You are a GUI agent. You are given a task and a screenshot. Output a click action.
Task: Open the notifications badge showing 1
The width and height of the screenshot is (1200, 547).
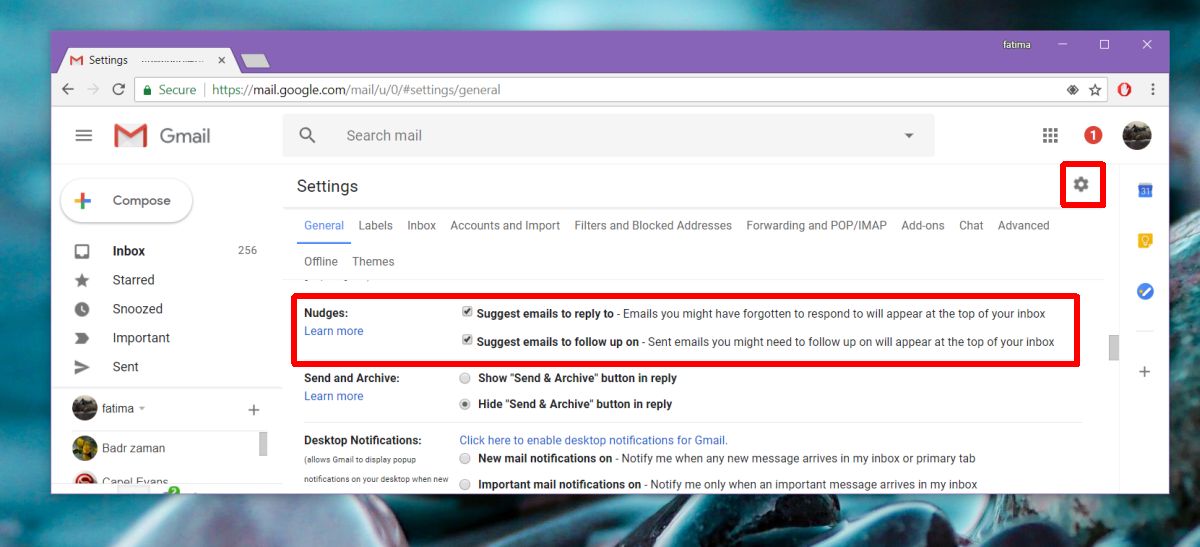1093,135
